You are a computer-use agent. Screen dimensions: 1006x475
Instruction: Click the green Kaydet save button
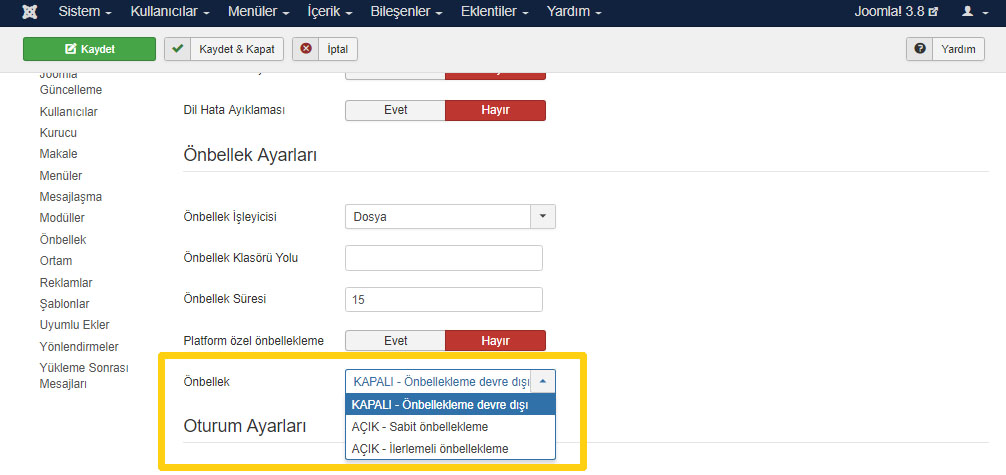(x=89, y=49)
